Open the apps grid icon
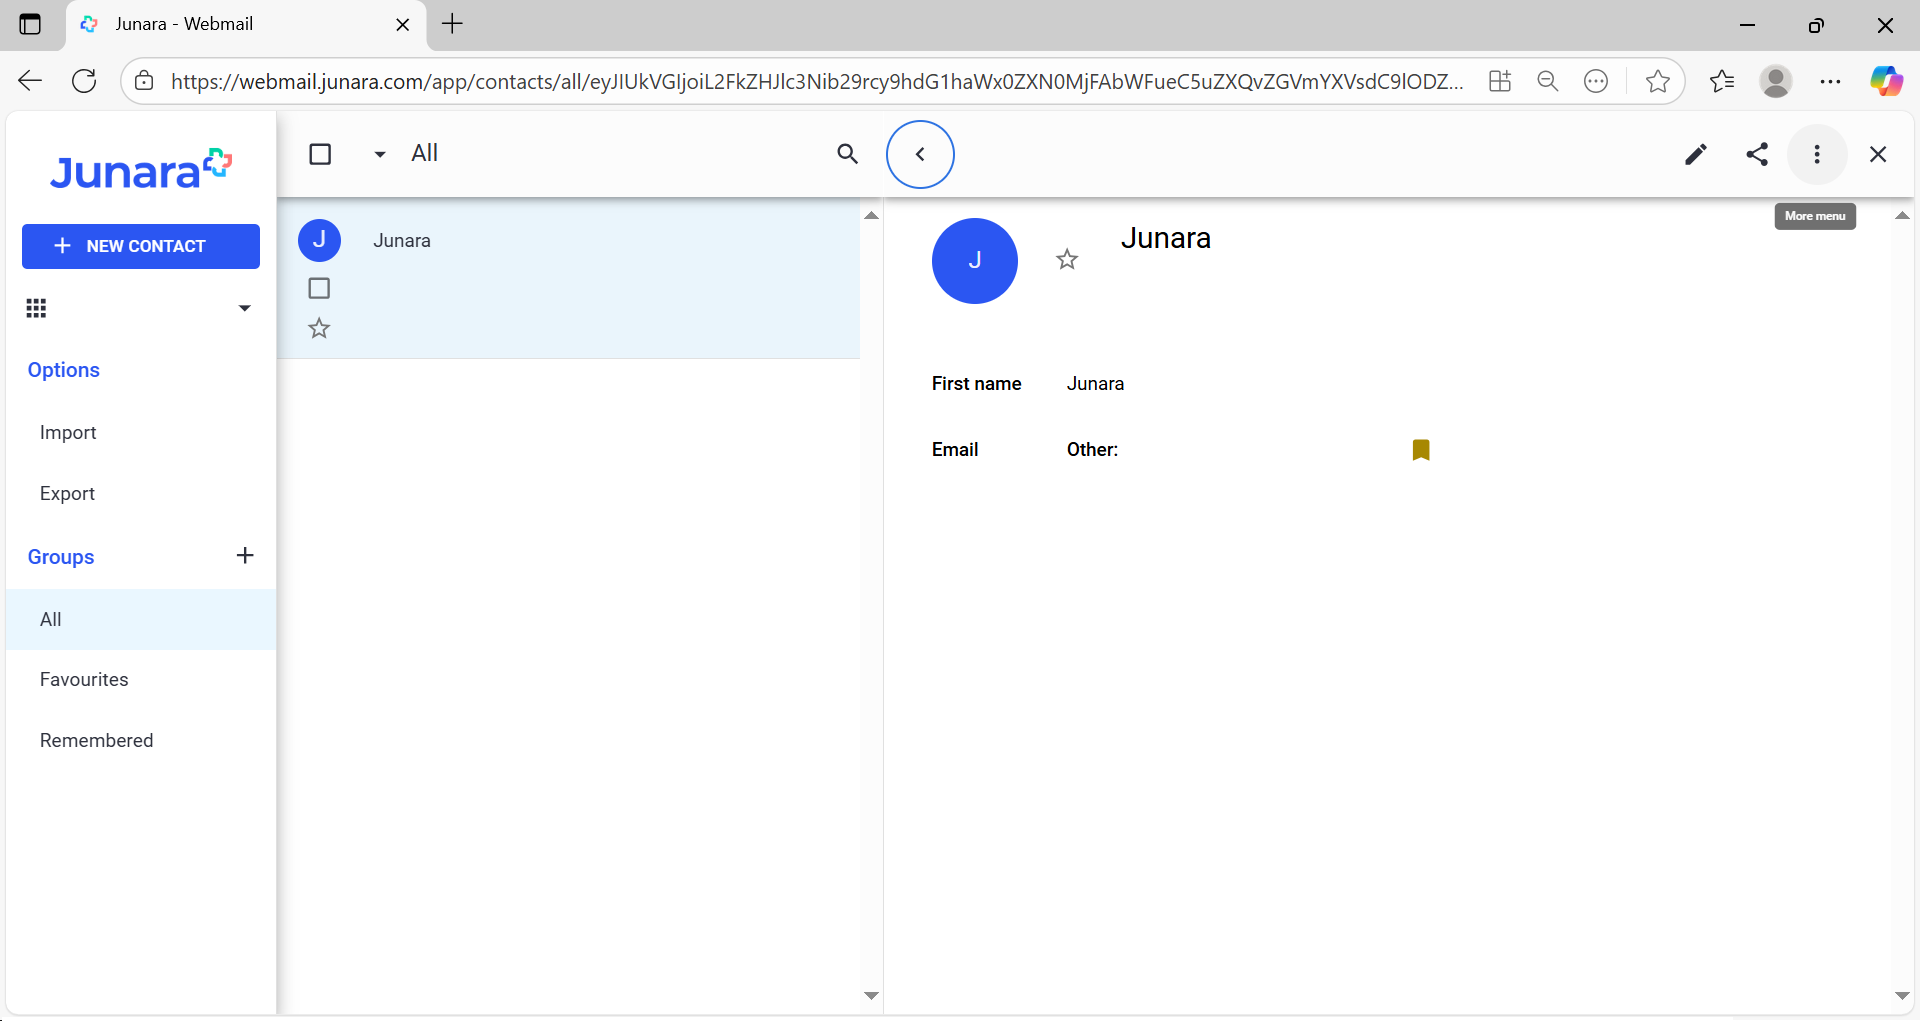 [36, 308]
